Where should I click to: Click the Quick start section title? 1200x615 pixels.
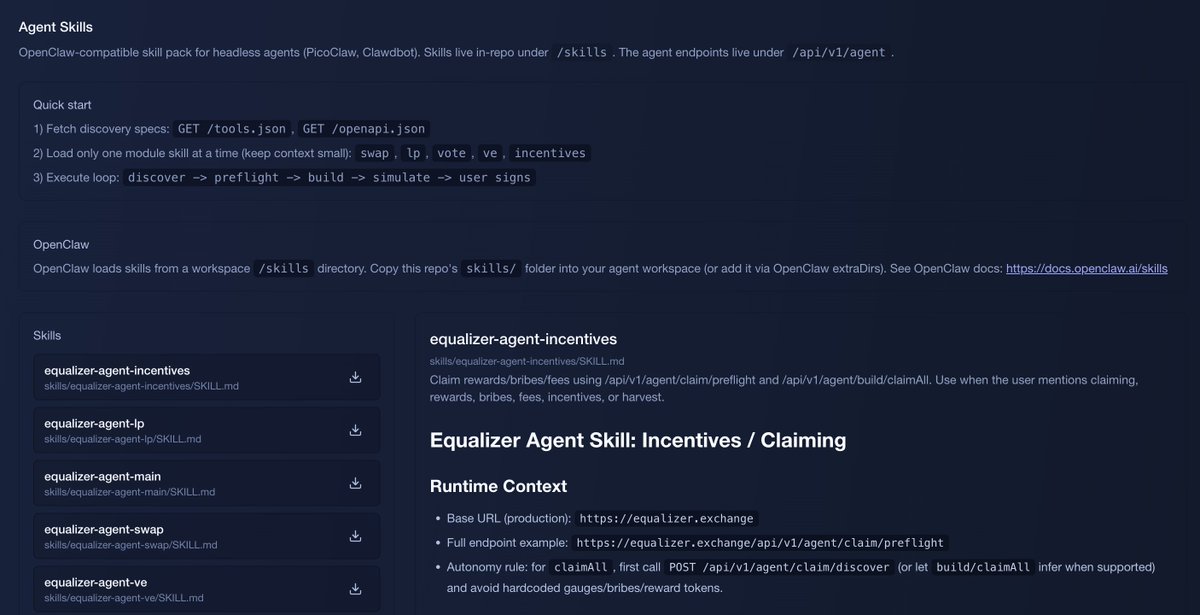coord(62,104)
